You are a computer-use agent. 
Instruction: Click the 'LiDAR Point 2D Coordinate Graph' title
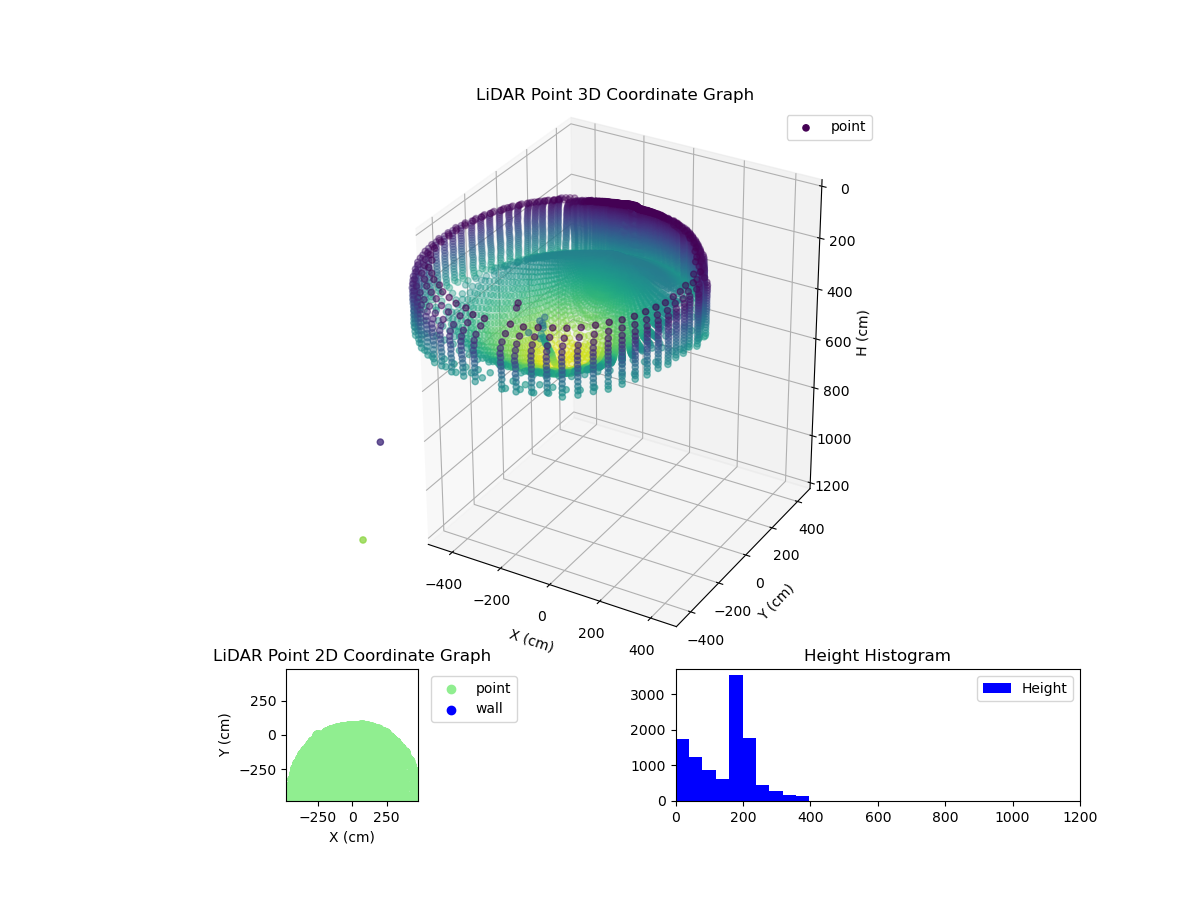[x=352, y=656]
